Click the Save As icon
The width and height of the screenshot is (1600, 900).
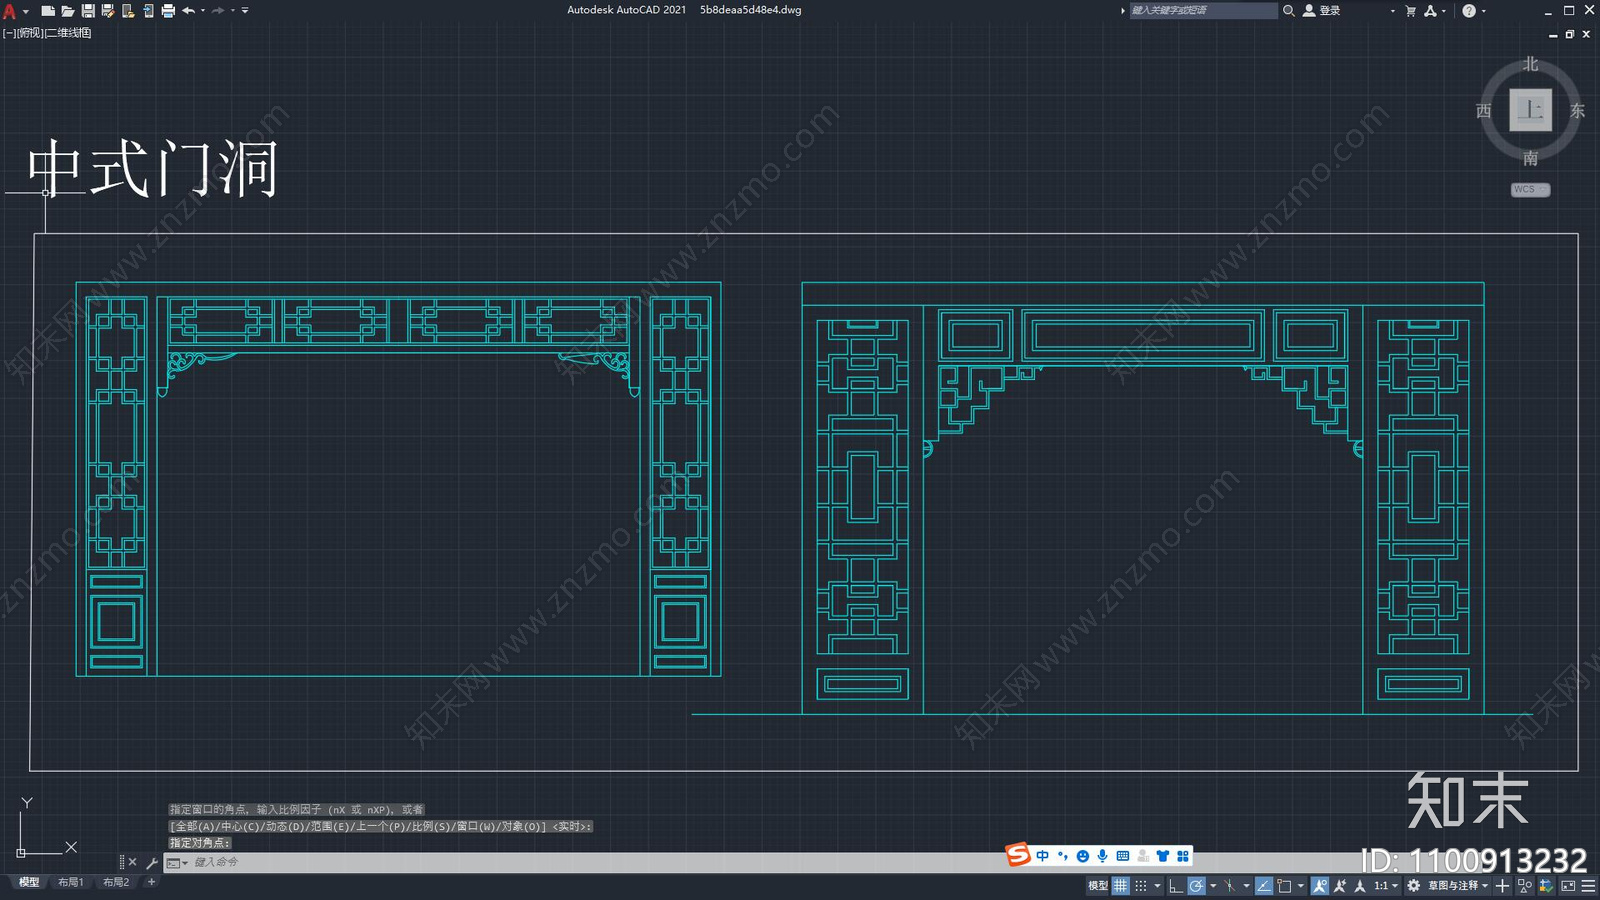click(108, 11)
